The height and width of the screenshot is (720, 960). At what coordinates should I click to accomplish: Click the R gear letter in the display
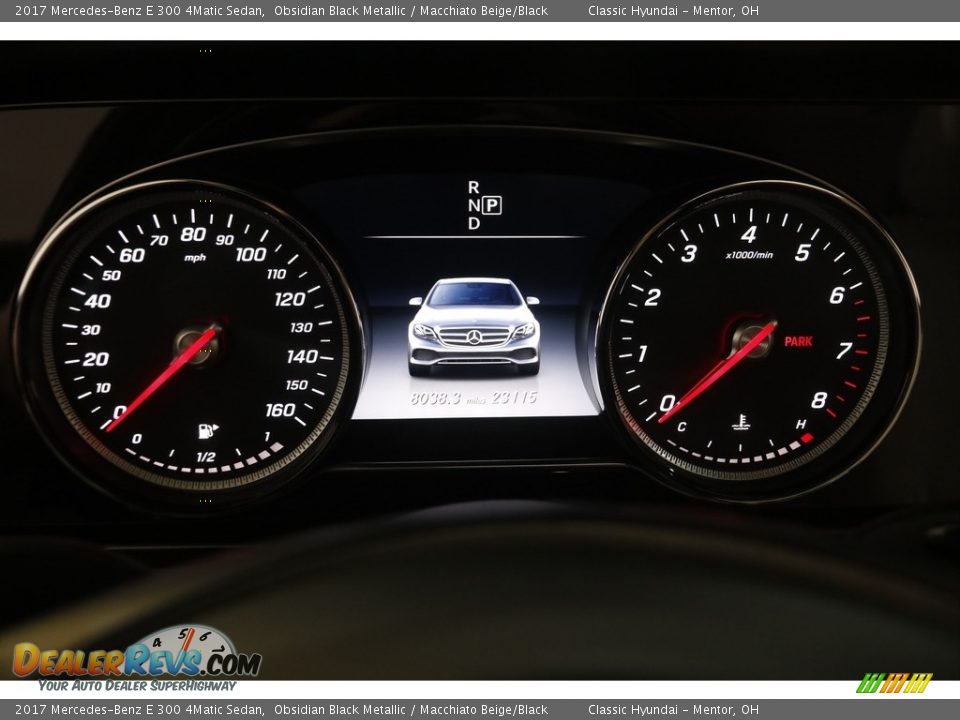pos(473,187)
